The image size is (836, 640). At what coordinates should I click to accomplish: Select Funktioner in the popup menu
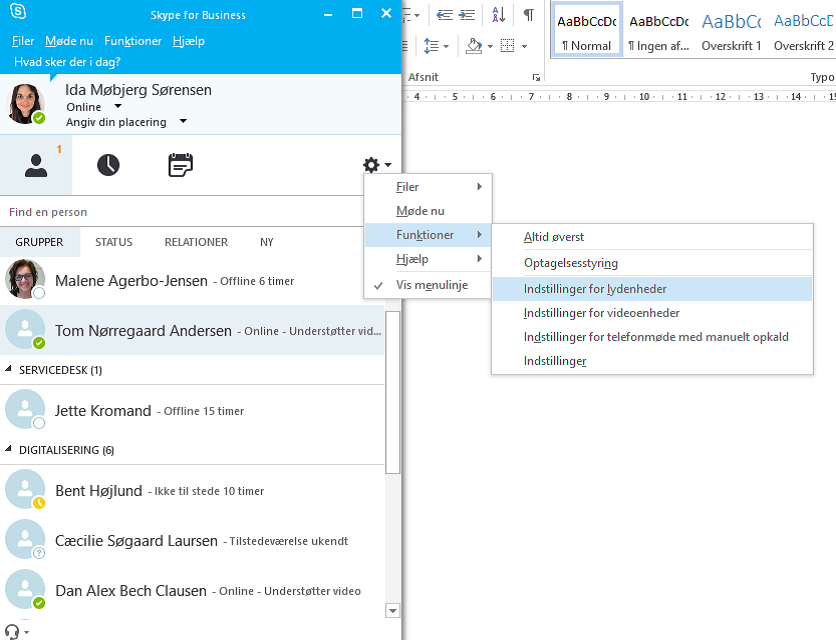click(427, 235)
